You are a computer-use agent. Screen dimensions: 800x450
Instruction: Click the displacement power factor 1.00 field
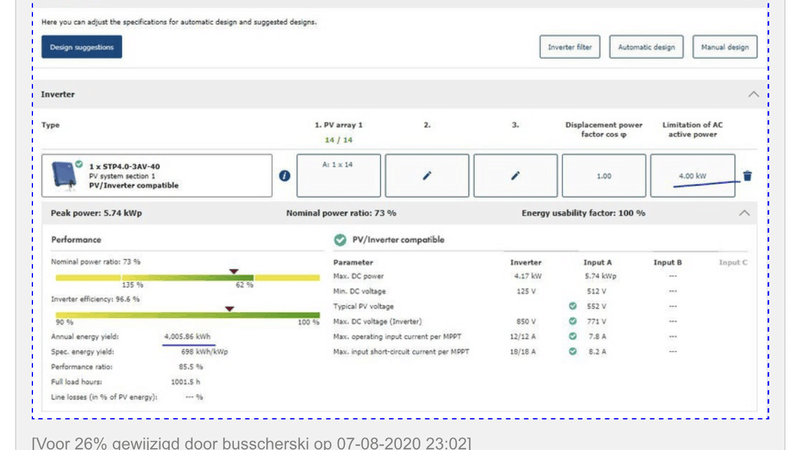coord(603,176)
